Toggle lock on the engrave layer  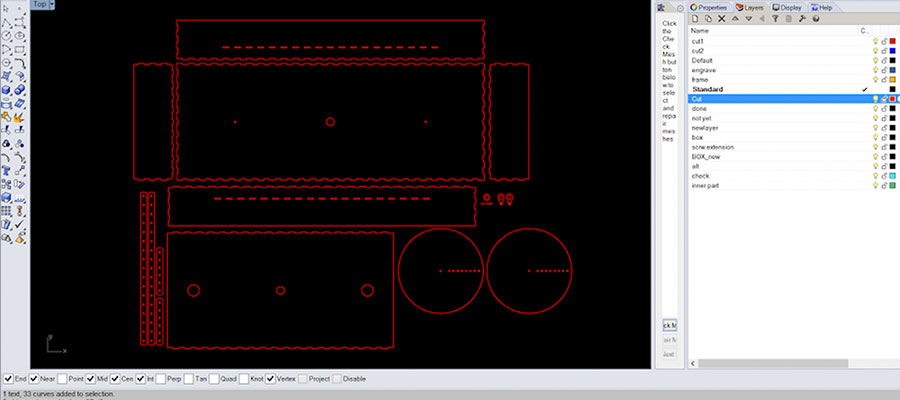[884, 70]
